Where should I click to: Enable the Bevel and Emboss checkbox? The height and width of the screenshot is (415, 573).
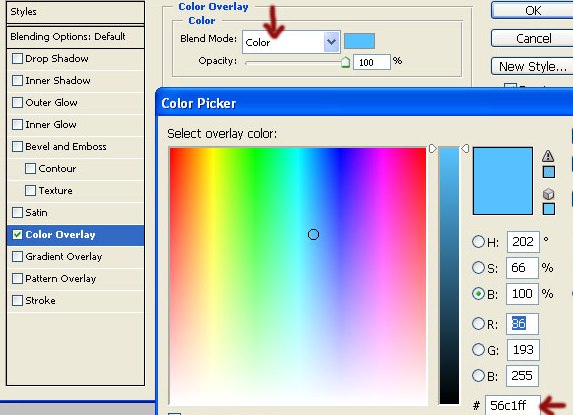17,146
